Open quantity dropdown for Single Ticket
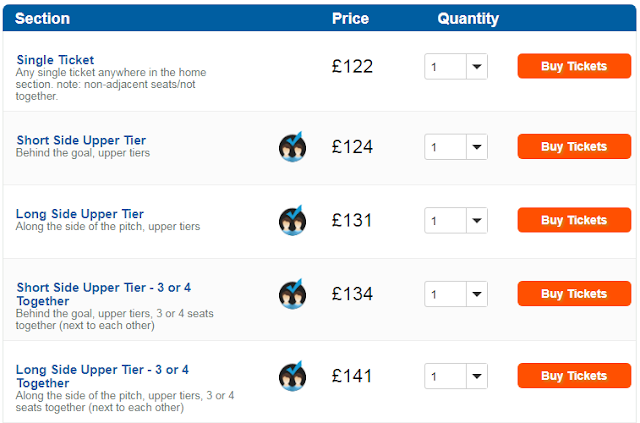 point(455,67)
